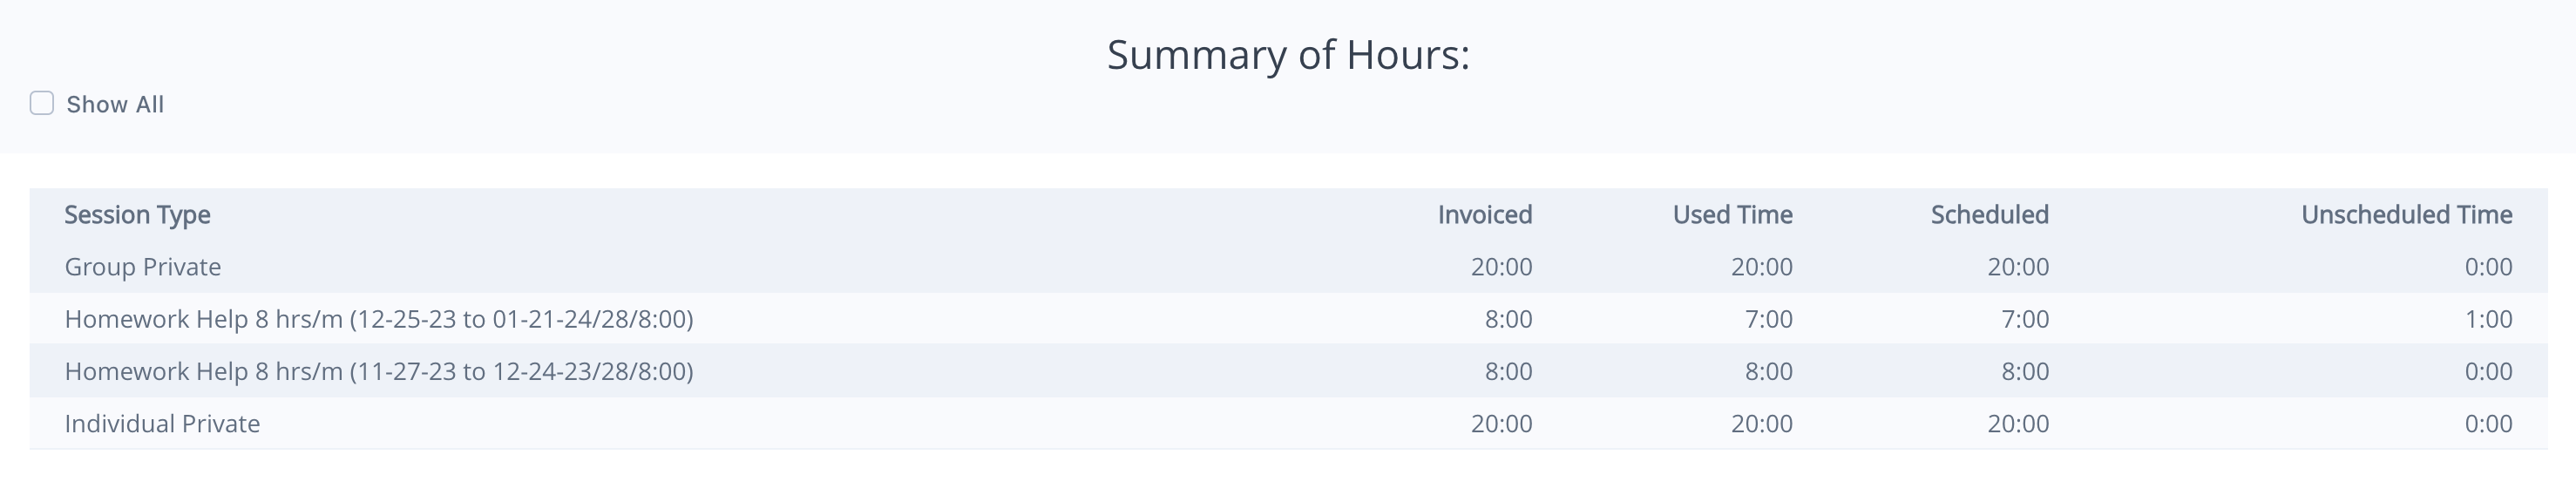Enable the Show All checkbox
The width and height of the screenshot is (2576, 502).
coord(42,103)
